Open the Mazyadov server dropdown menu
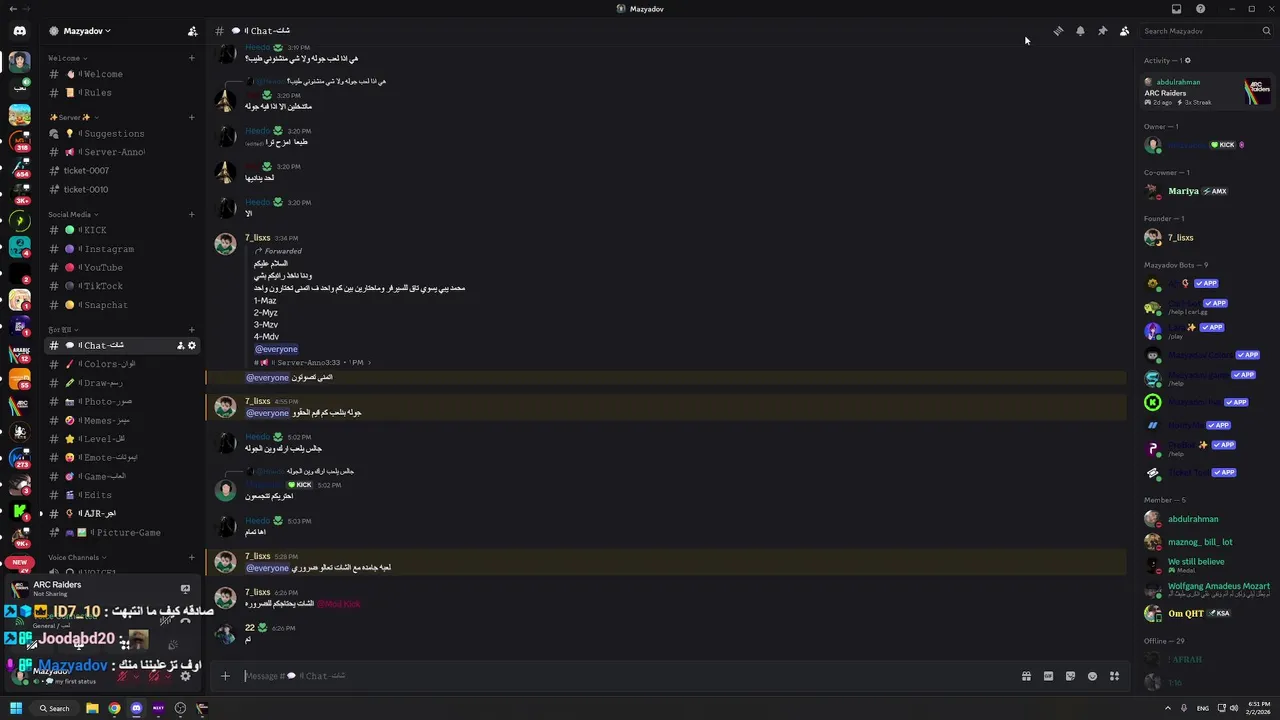 click(84, 31)
